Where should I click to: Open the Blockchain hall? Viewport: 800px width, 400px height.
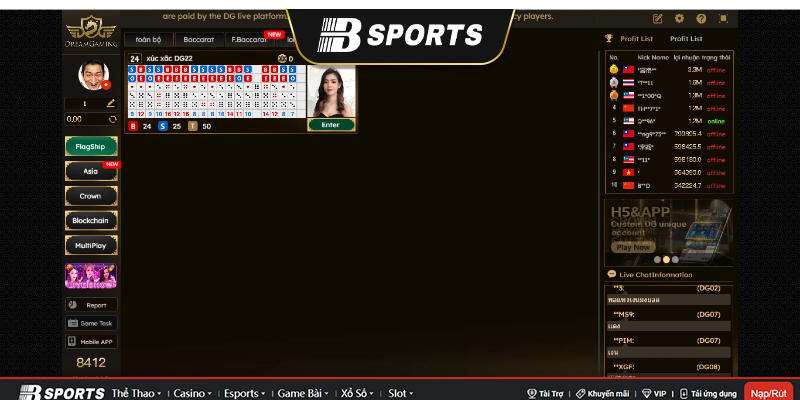pos(91,220)
